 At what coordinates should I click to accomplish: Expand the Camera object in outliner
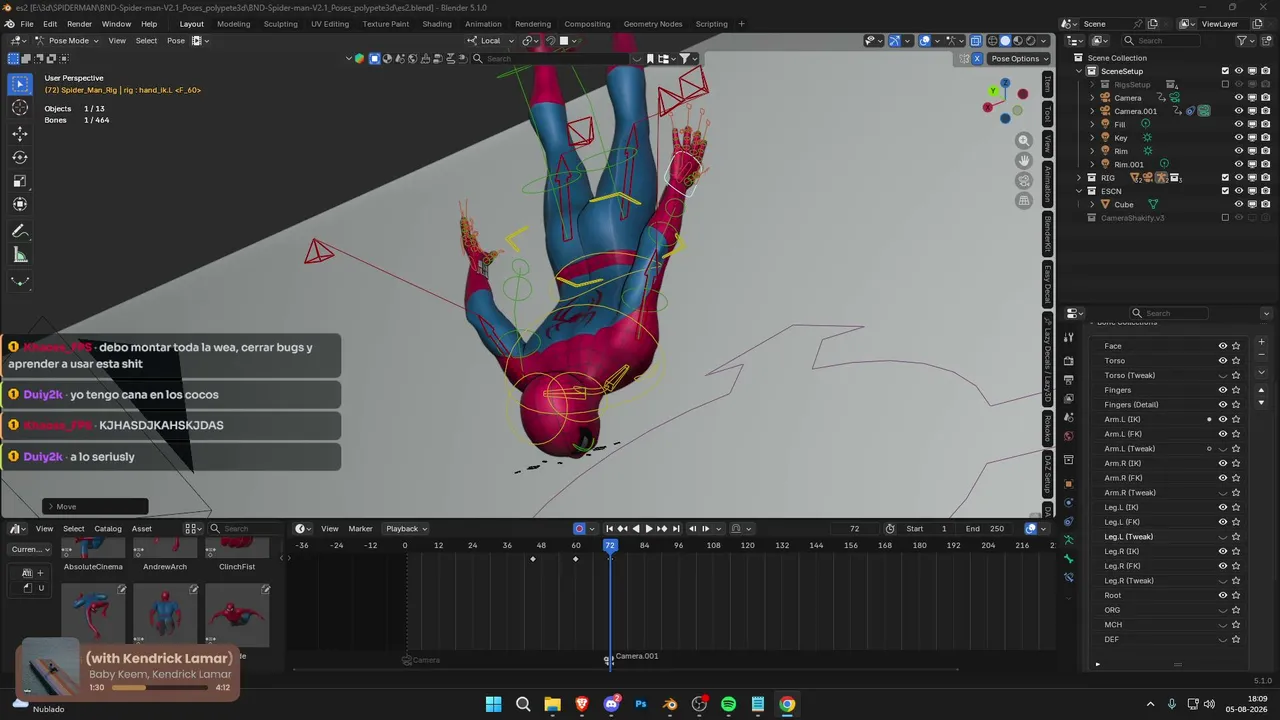[1092, 98]
